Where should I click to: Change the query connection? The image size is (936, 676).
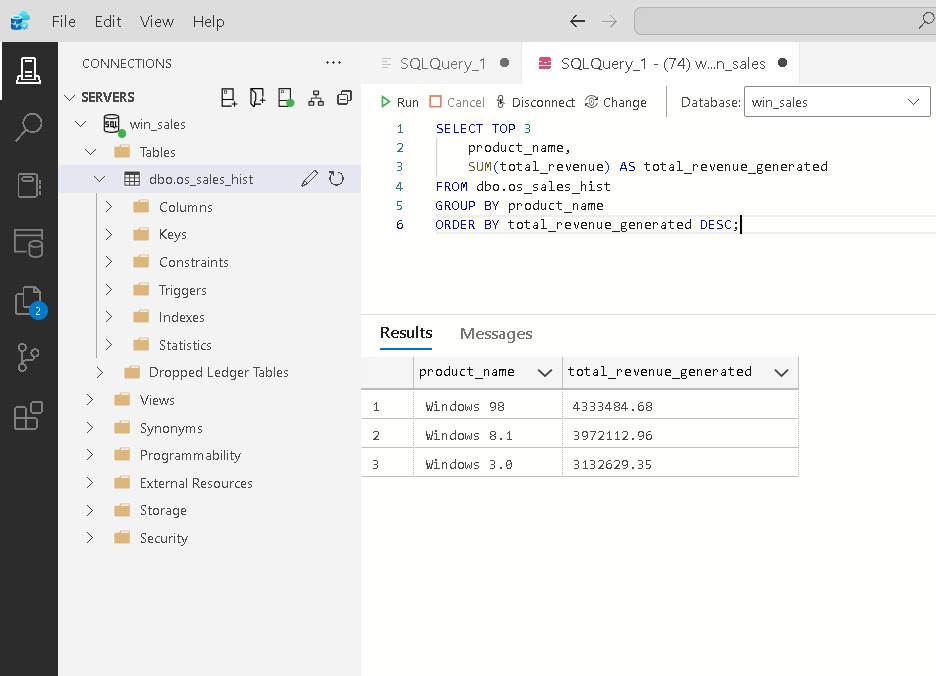[x=615, y=102]
